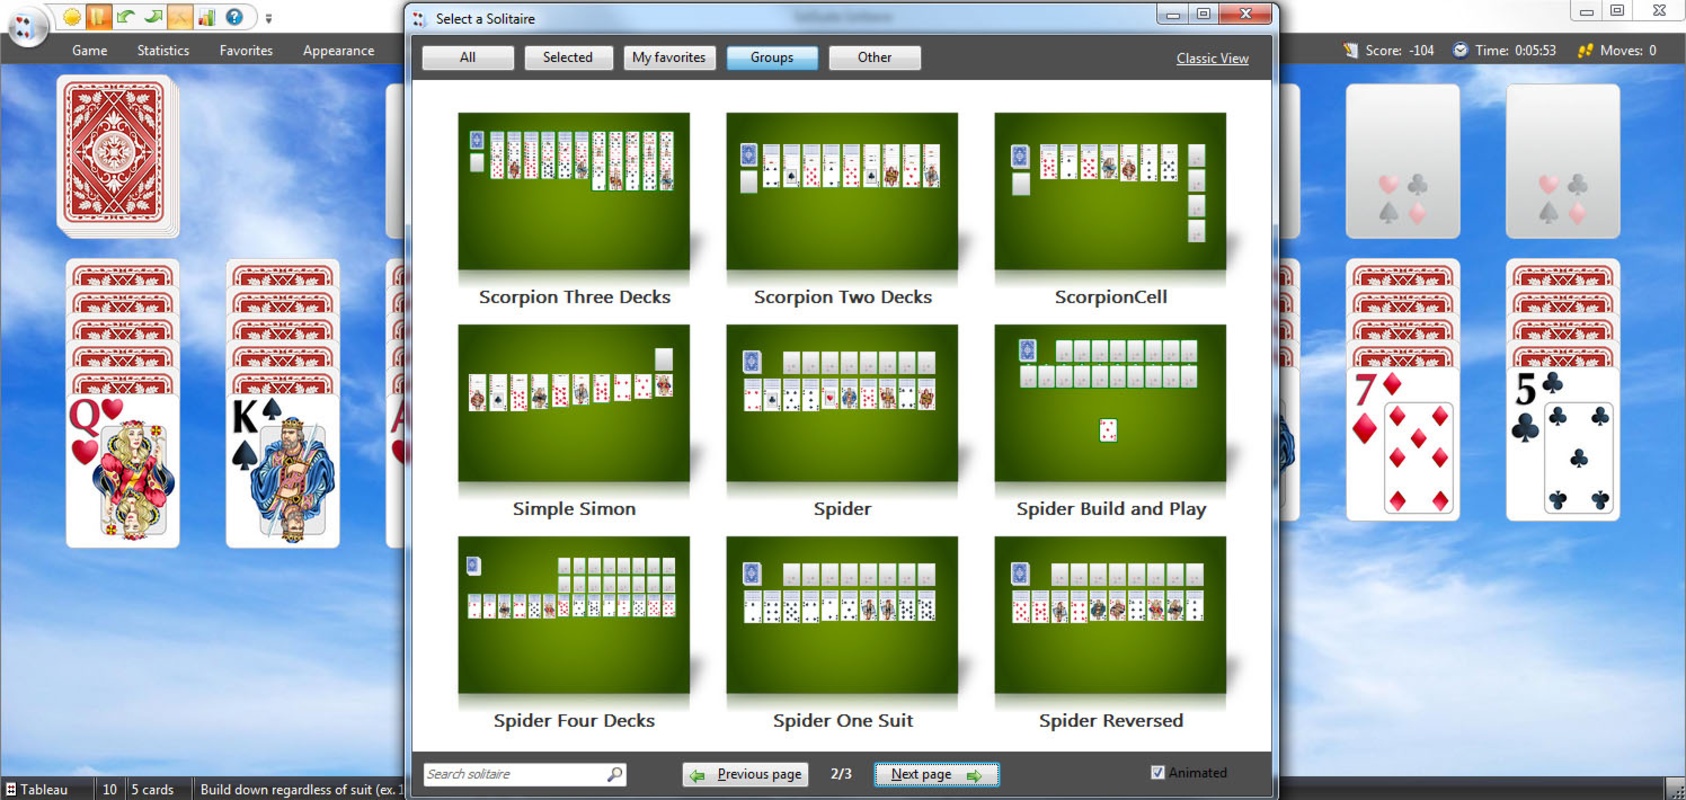Switch to My favorites tab

(669, 58)
